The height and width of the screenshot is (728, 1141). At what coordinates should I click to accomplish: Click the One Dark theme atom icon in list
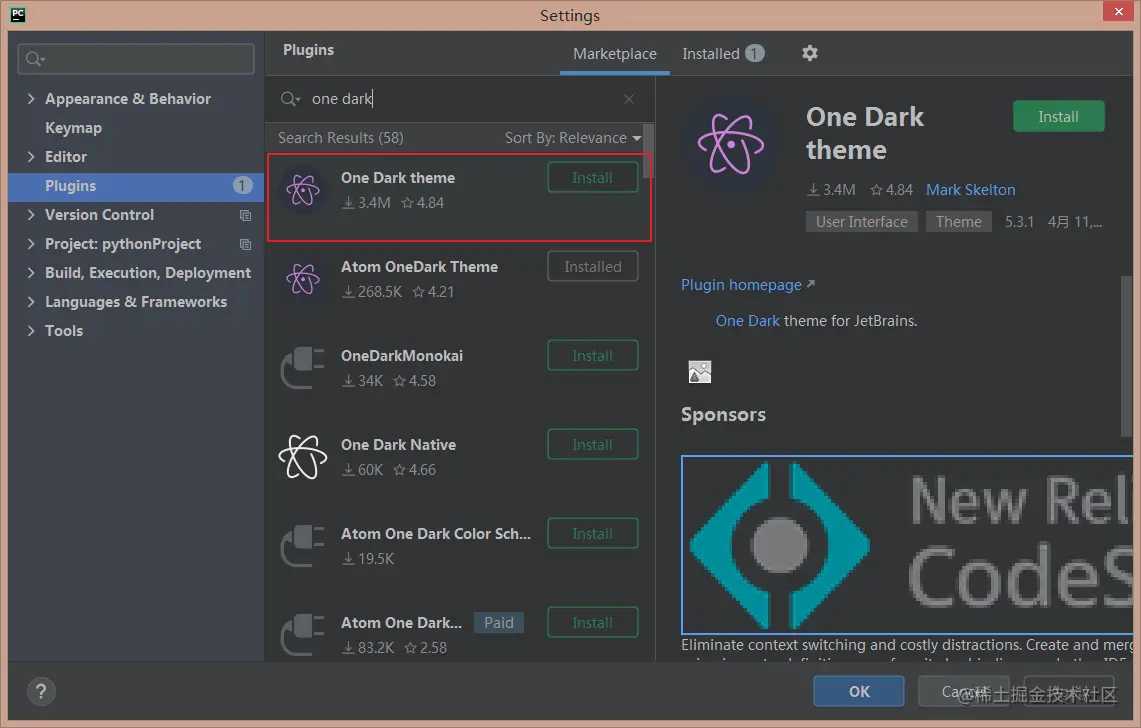pos(303,191)
